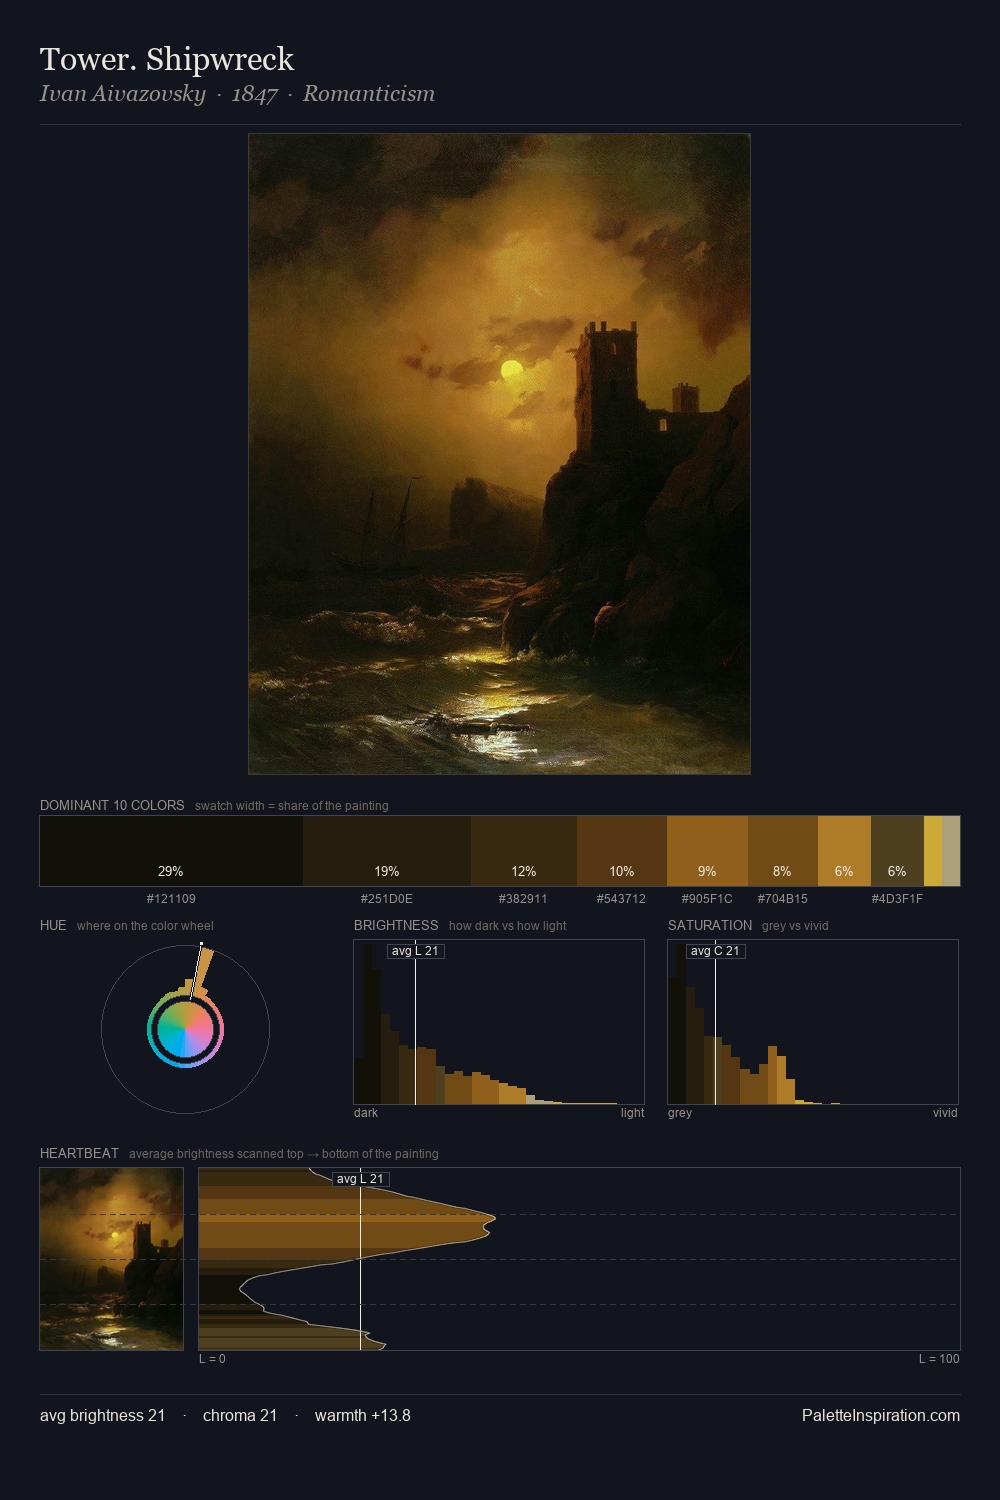1000x1500 pixels.
Task: Click hex code #251D0E
Action: 387,899
